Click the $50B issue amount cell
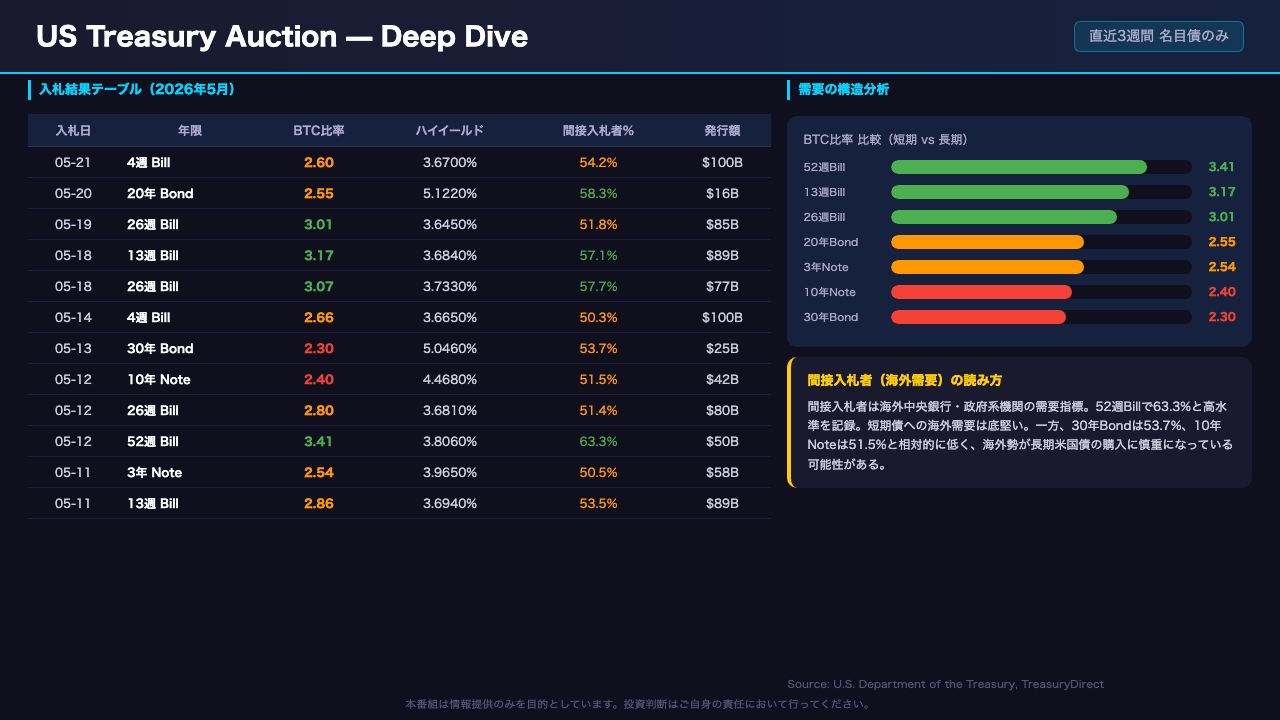The width and height of the screenshot is (1280, 720). point(722,441)
